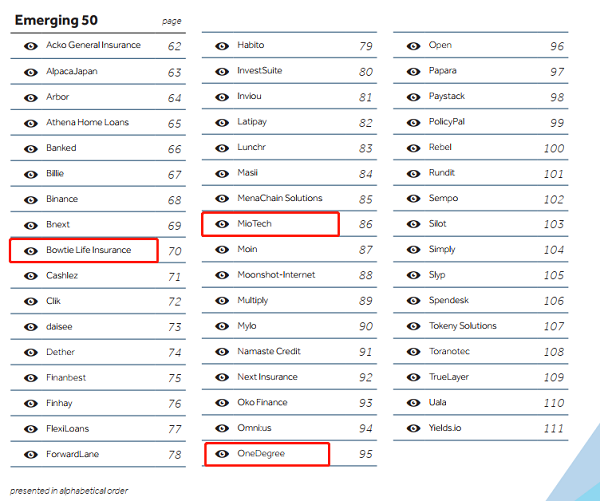Toggle the eye icon for Spendesk
Screen dimensions: 600x501
tap(413, 300)
